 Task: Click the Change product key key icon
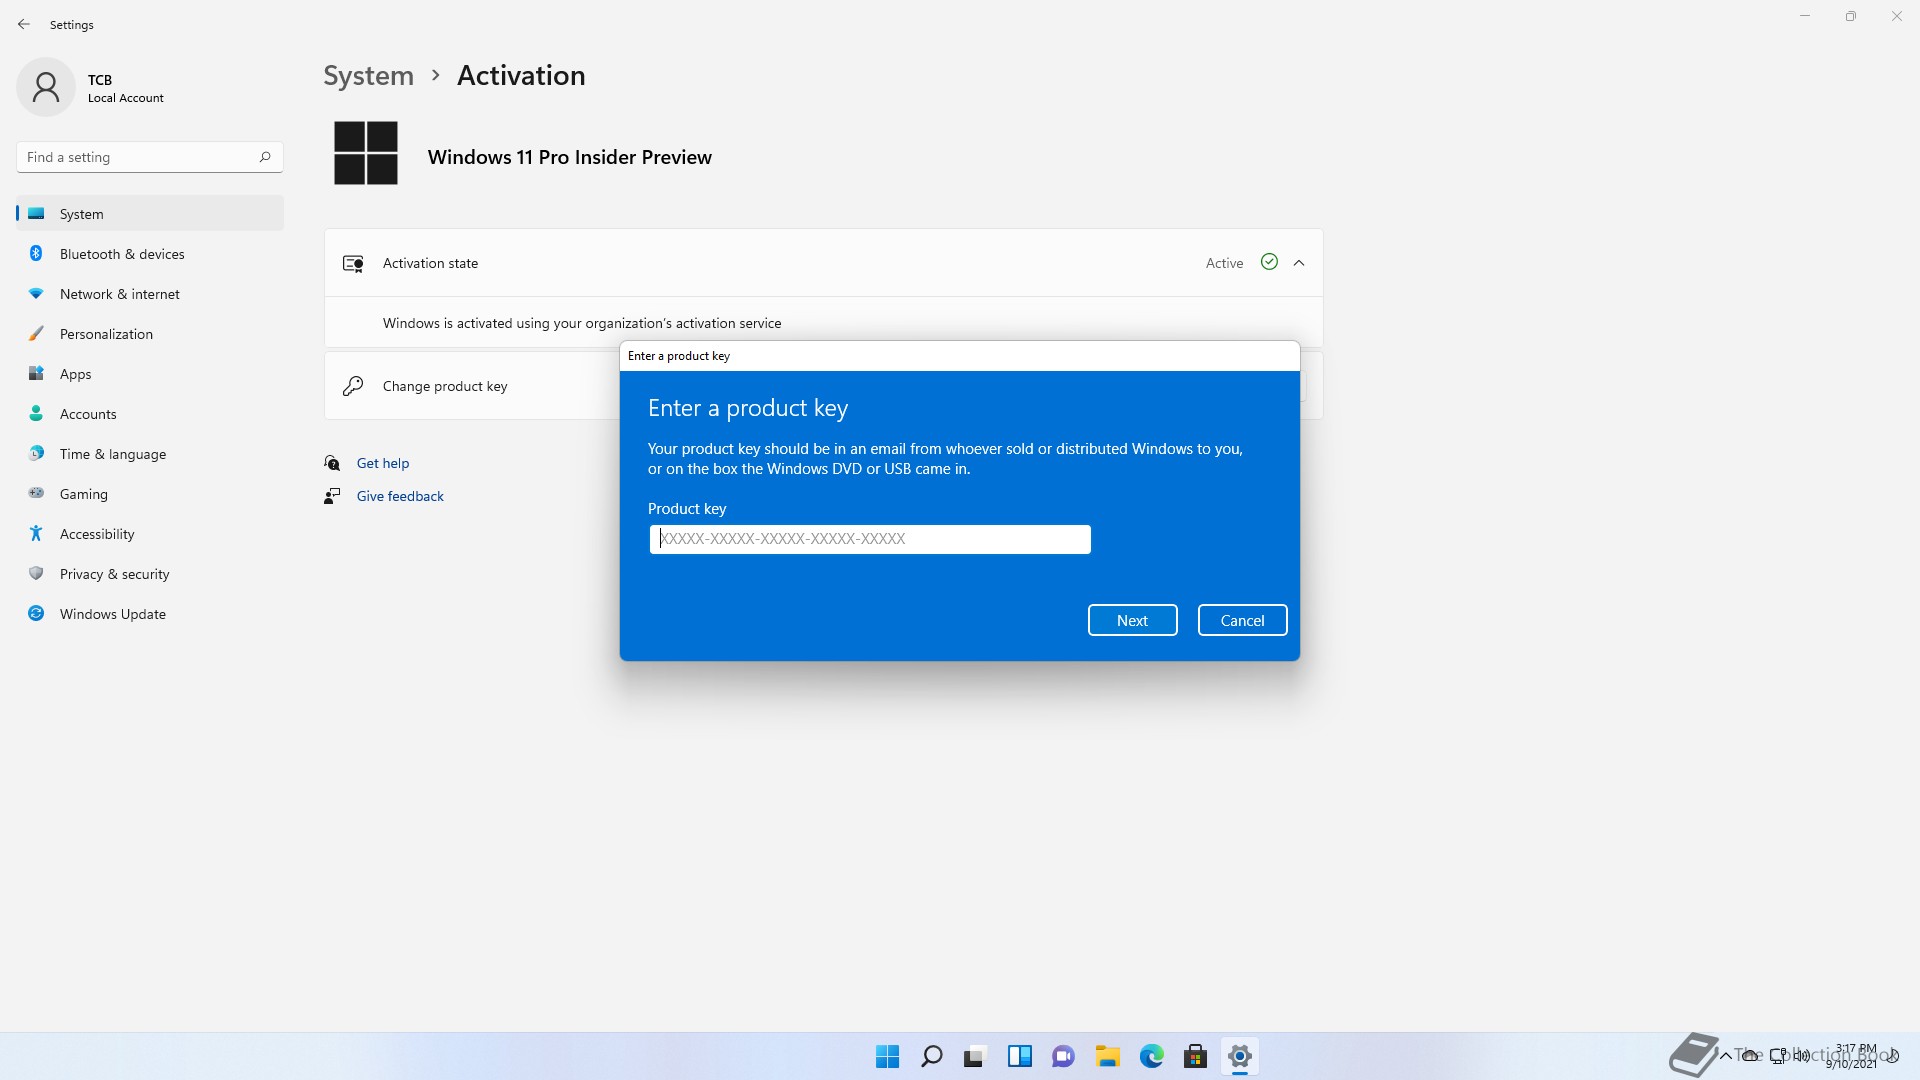tap(353, 386)
